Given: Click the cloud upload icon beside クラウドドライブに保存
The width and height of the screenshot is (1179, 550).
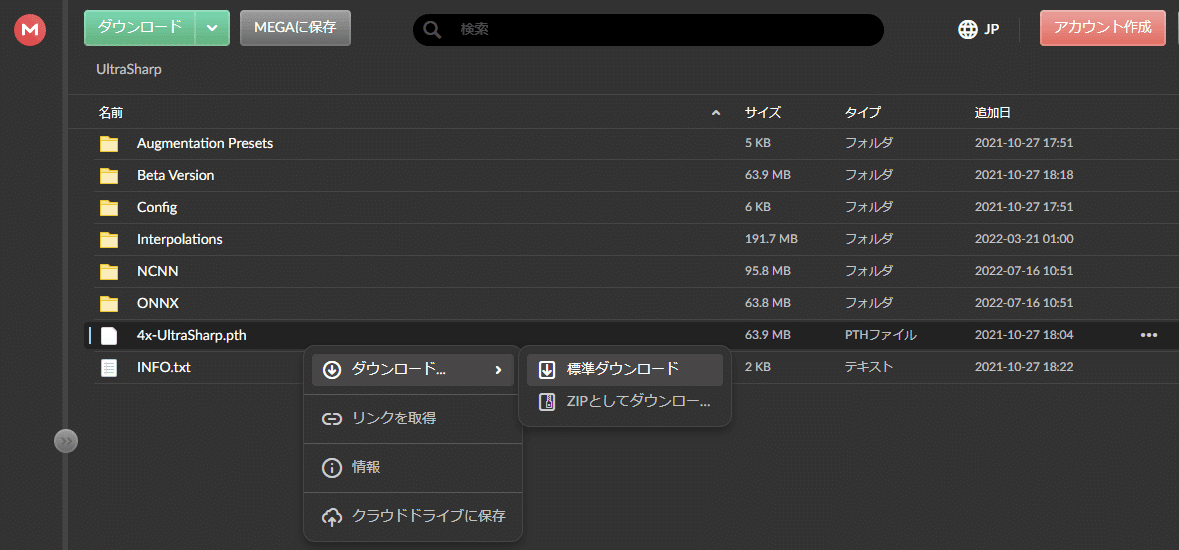Looking at the screenshot, I should click(x=331, y=517).
